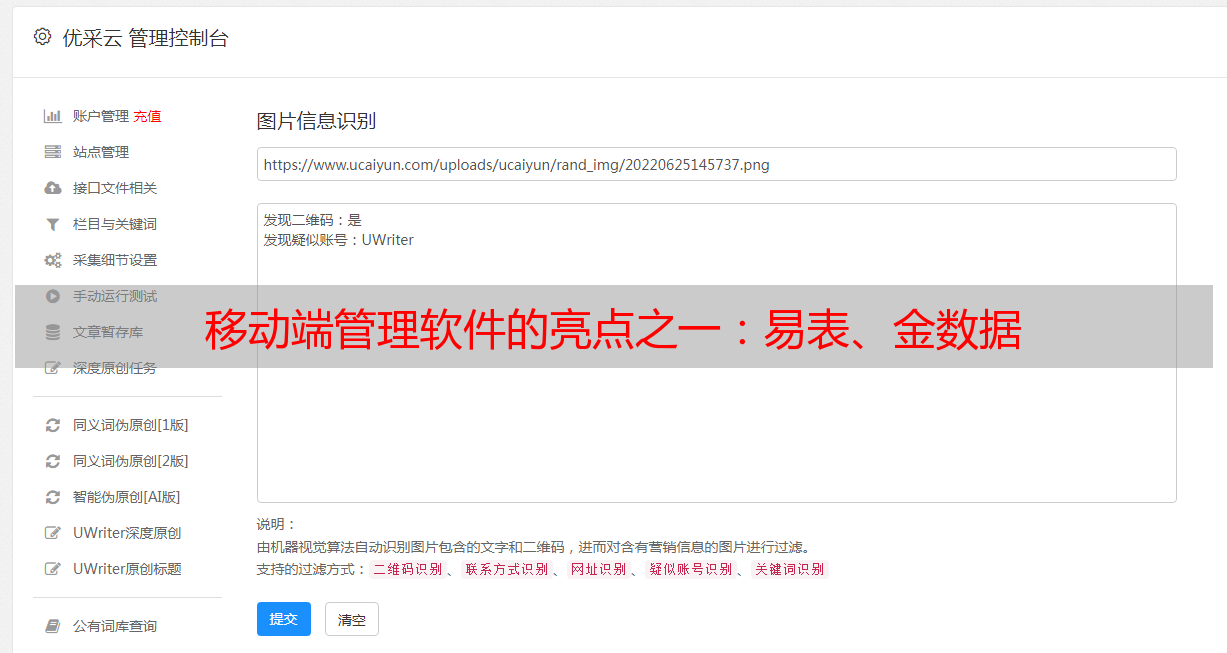Click the image URL input field
The height and width of the screenshot is (653, 1227).
pos(716,164)
